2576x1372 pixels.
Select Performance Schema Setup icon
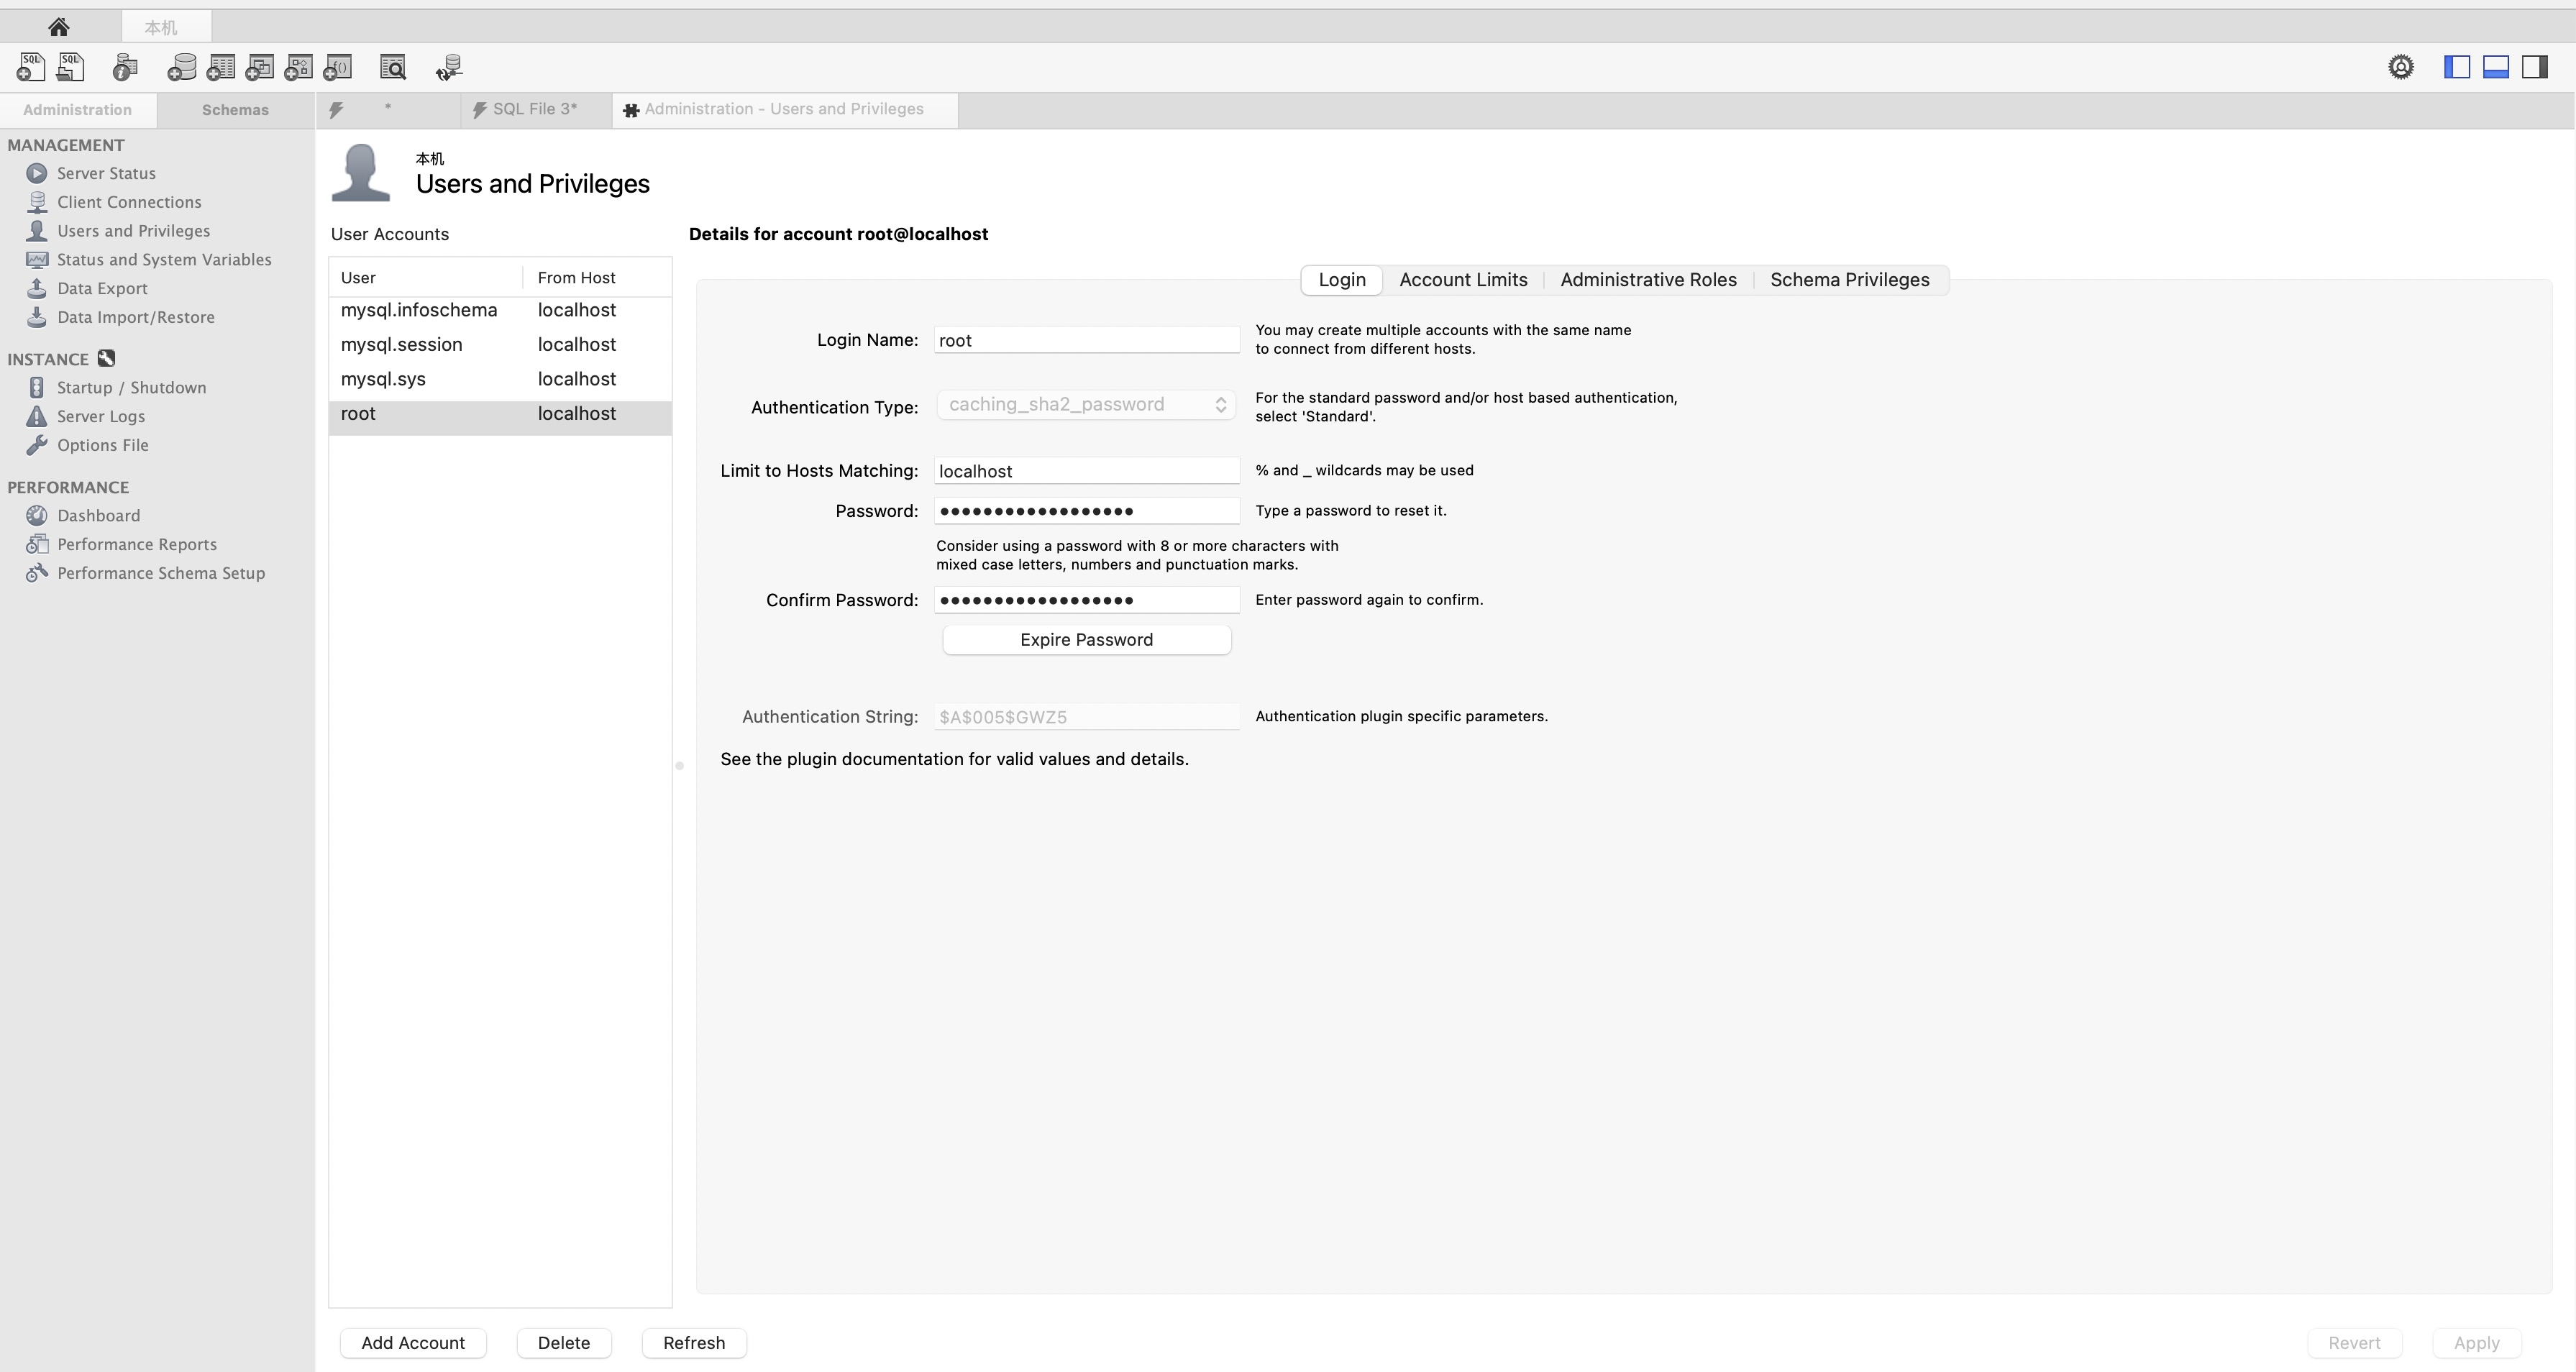(x=37, y=572)
